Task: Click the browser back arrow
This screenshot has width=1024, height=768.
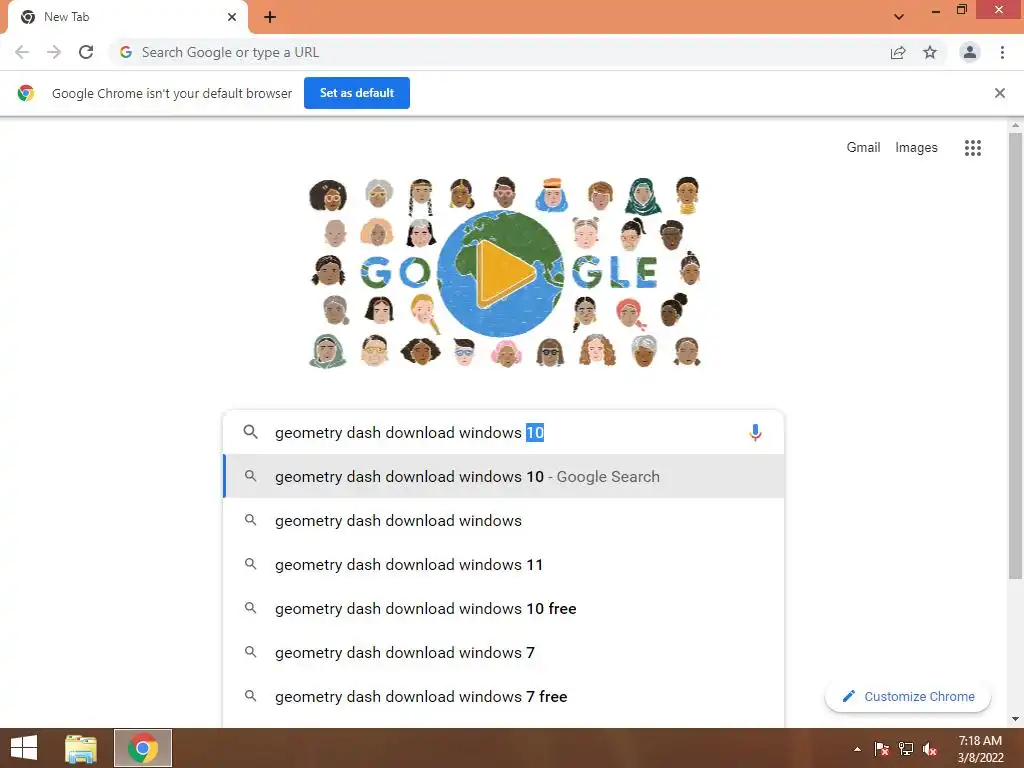Action: (22, 52)
